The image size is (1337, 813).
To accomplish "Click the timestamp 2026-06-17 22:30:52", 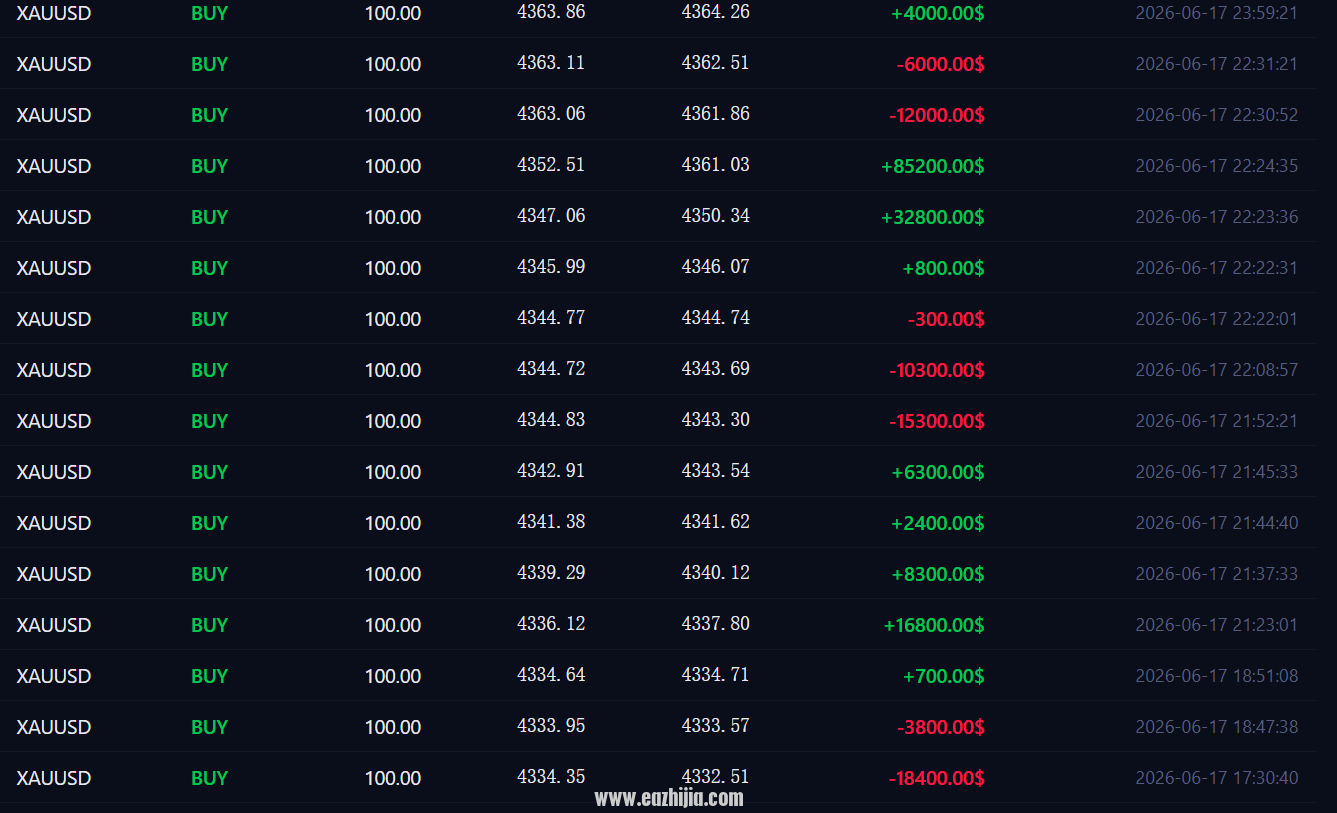I will 1217,115.
